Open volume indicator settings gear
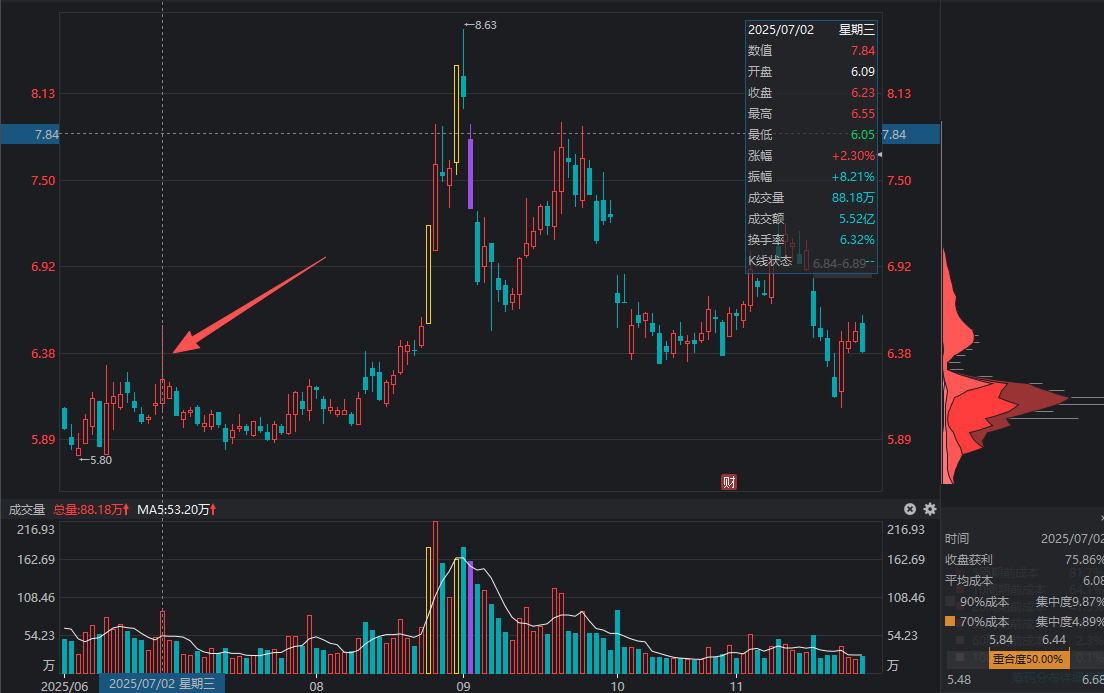Viewport: 1104px width, 693px height. point(930,509)
